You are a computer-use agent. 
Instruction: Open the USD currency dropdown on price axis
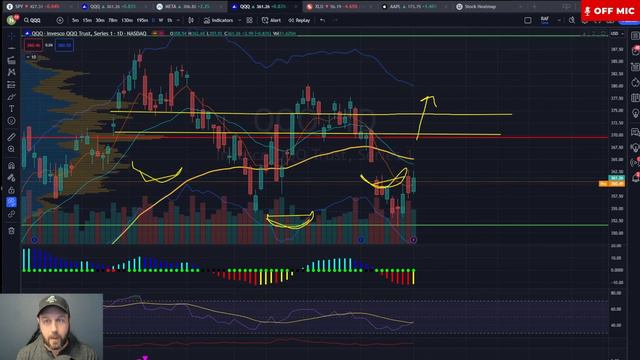617,33
